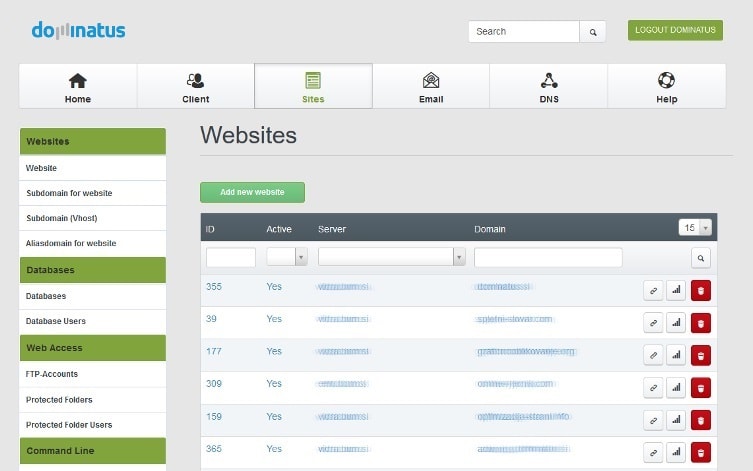753x471 pixels.
Task: Click the search magnifier icon beside the top Search box
Action: (593, 32)
